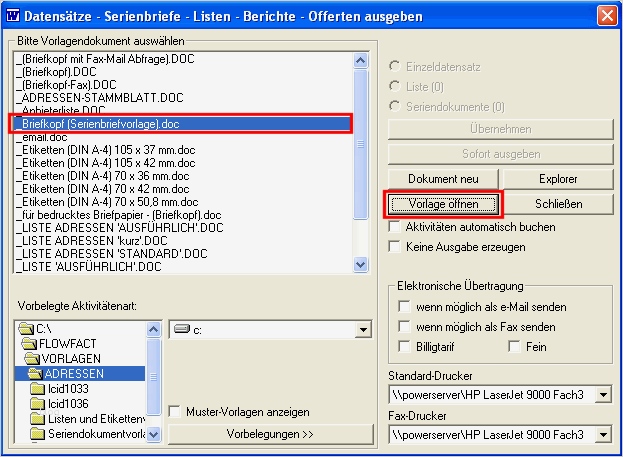Enable Aktivitäten automatisch buchen checkbox
Viewport: 623px width, 457px height.
pyautogui.click(x=394, y=227)
